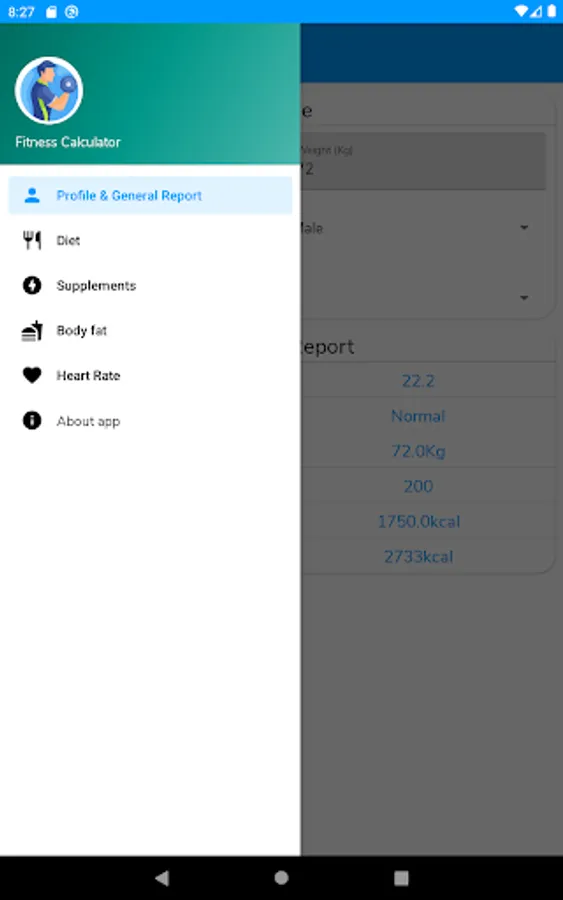563x900 pixels.
Task: Open Heart Rate calculator
Action: coord(150,375)
